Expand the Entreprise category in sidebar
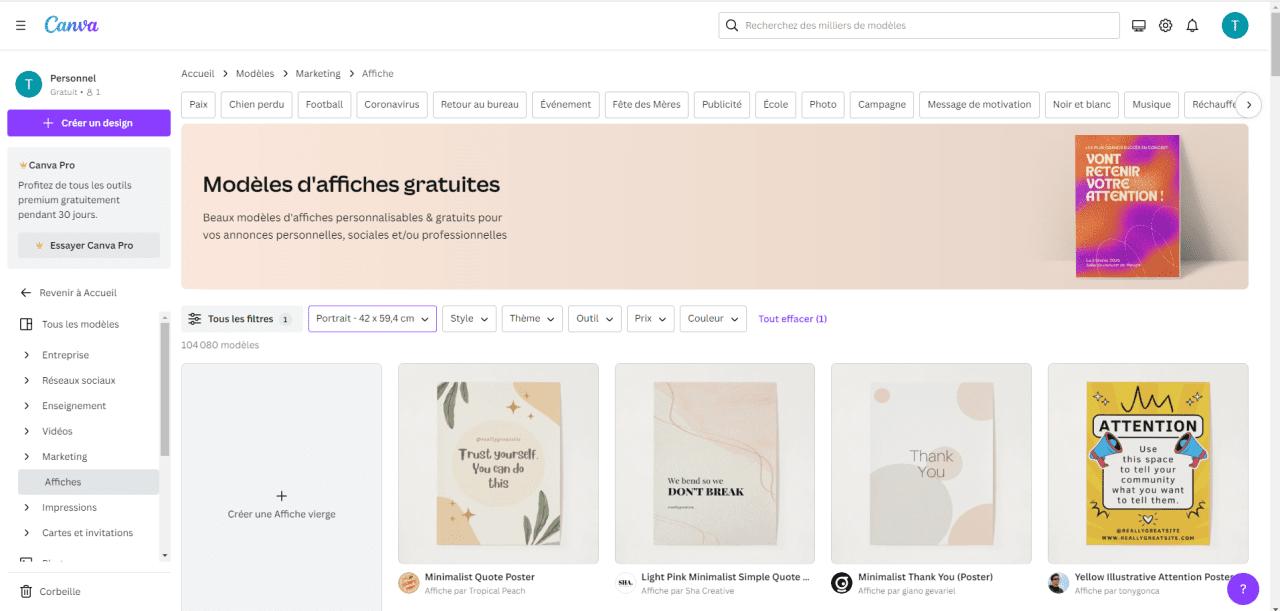The height and width of the screenshot is (611, 1280). point(26,355)
